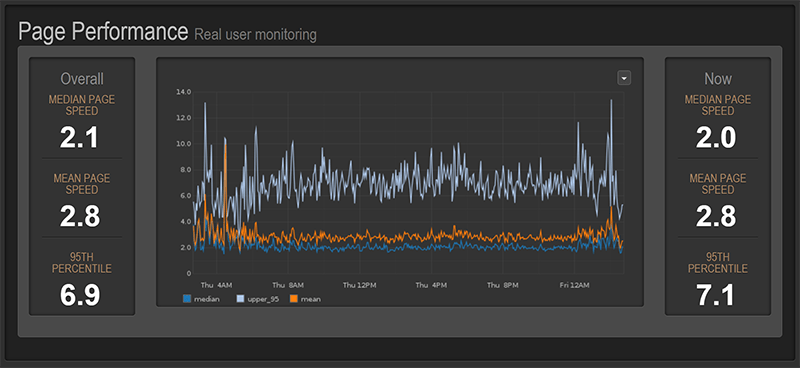This screenshot has height=368, width=800.
Task: Open the chart options dropdown arrow
Action: click(x=624, y=78)
